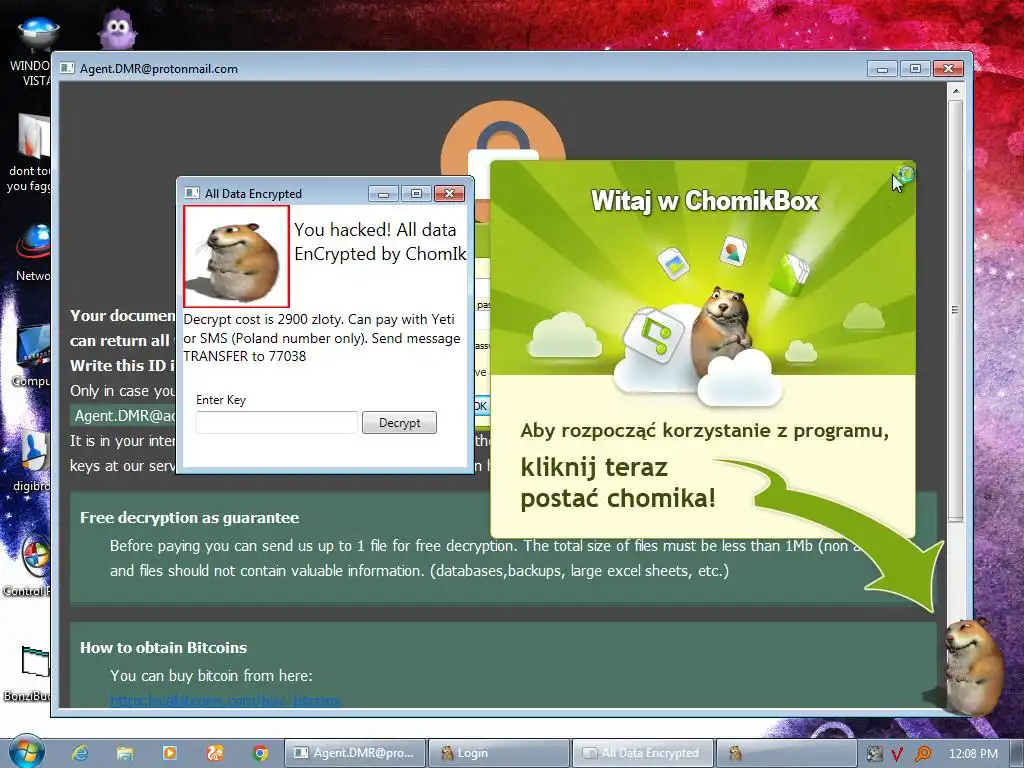The width and height of the screenshot is (1024, 768).
Task: Click the Show desktop strip beside the clock
Action: (1017, 753)
